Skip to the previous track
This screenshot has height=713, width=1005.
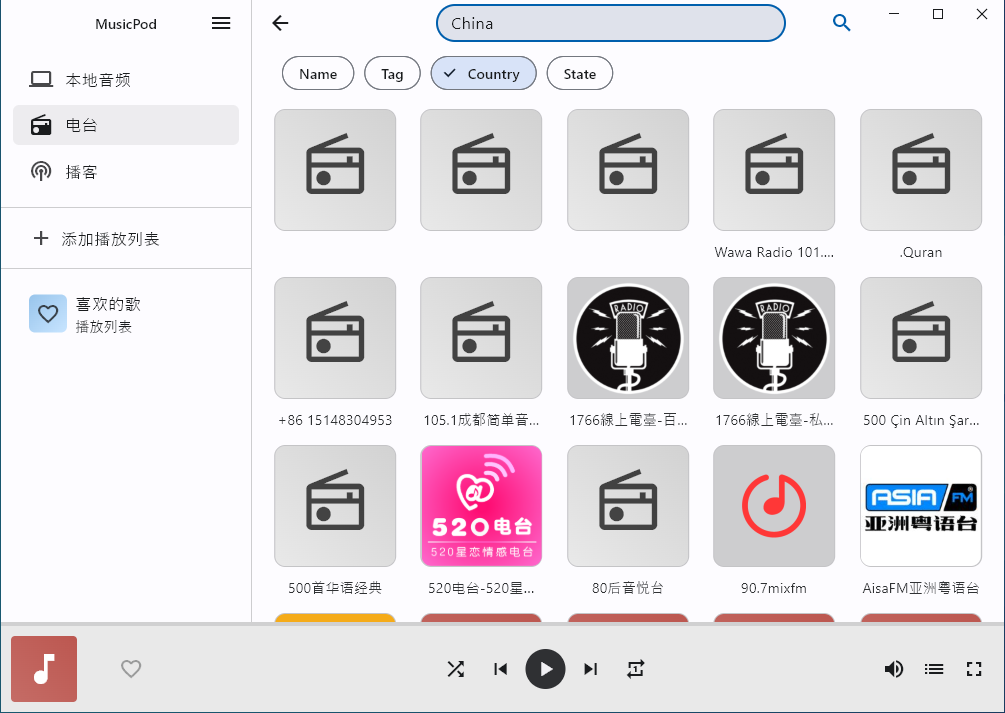(x=501, y=669)
